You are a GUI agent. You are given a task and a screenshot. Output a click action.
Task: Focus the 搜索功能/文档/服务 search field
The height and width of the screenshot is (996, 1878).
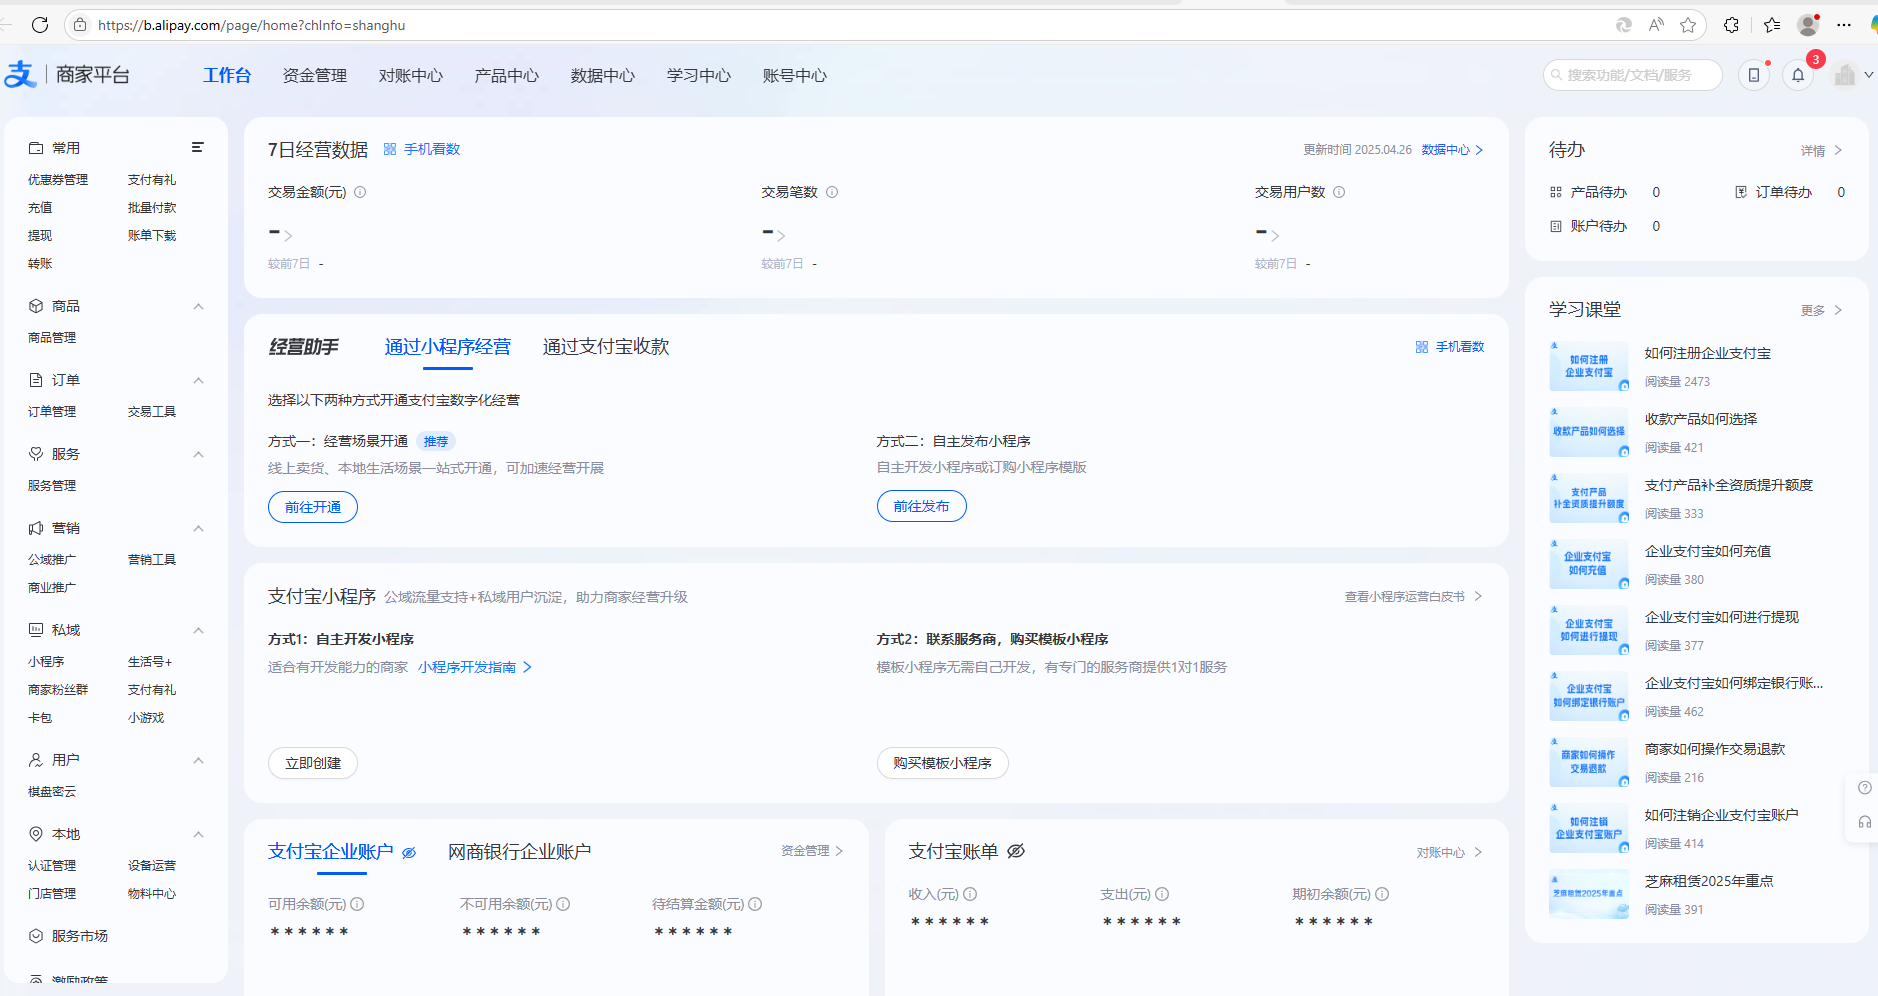click(x=1633, y=75)
